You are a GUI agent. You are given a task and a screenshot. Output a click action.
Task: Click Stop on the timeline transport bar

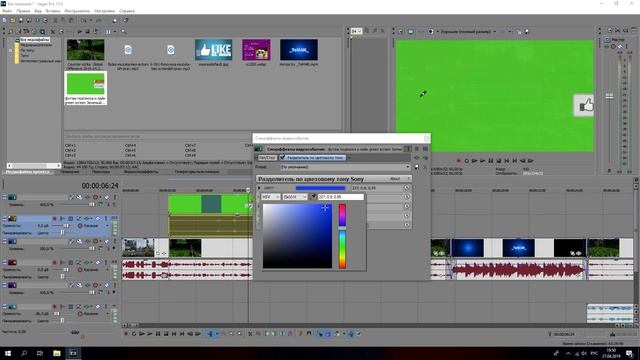(x=166, y=334)
